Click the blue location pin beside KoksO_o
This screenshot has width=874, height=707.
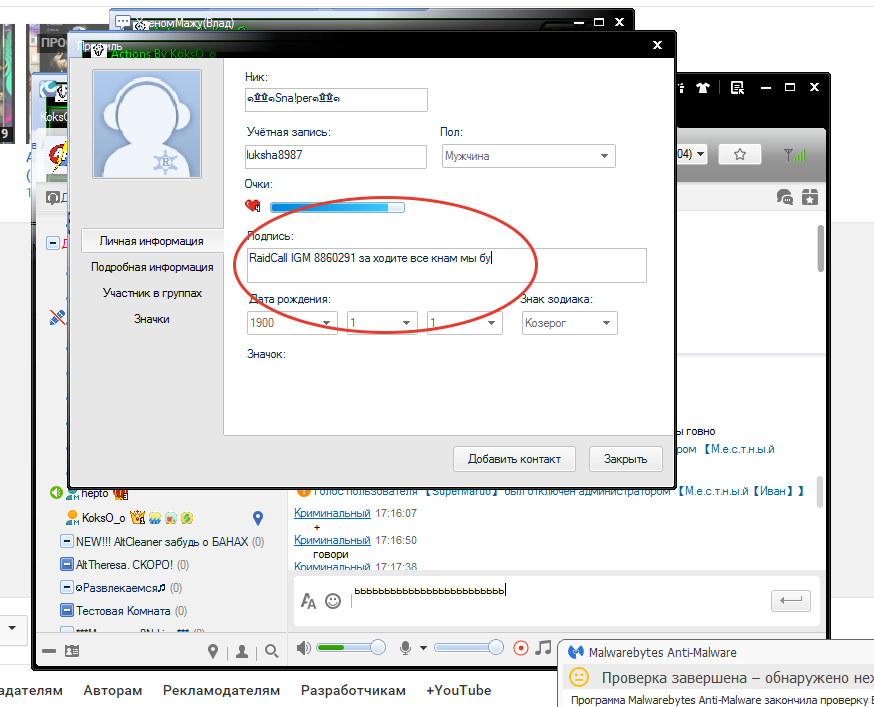[258, 519]
